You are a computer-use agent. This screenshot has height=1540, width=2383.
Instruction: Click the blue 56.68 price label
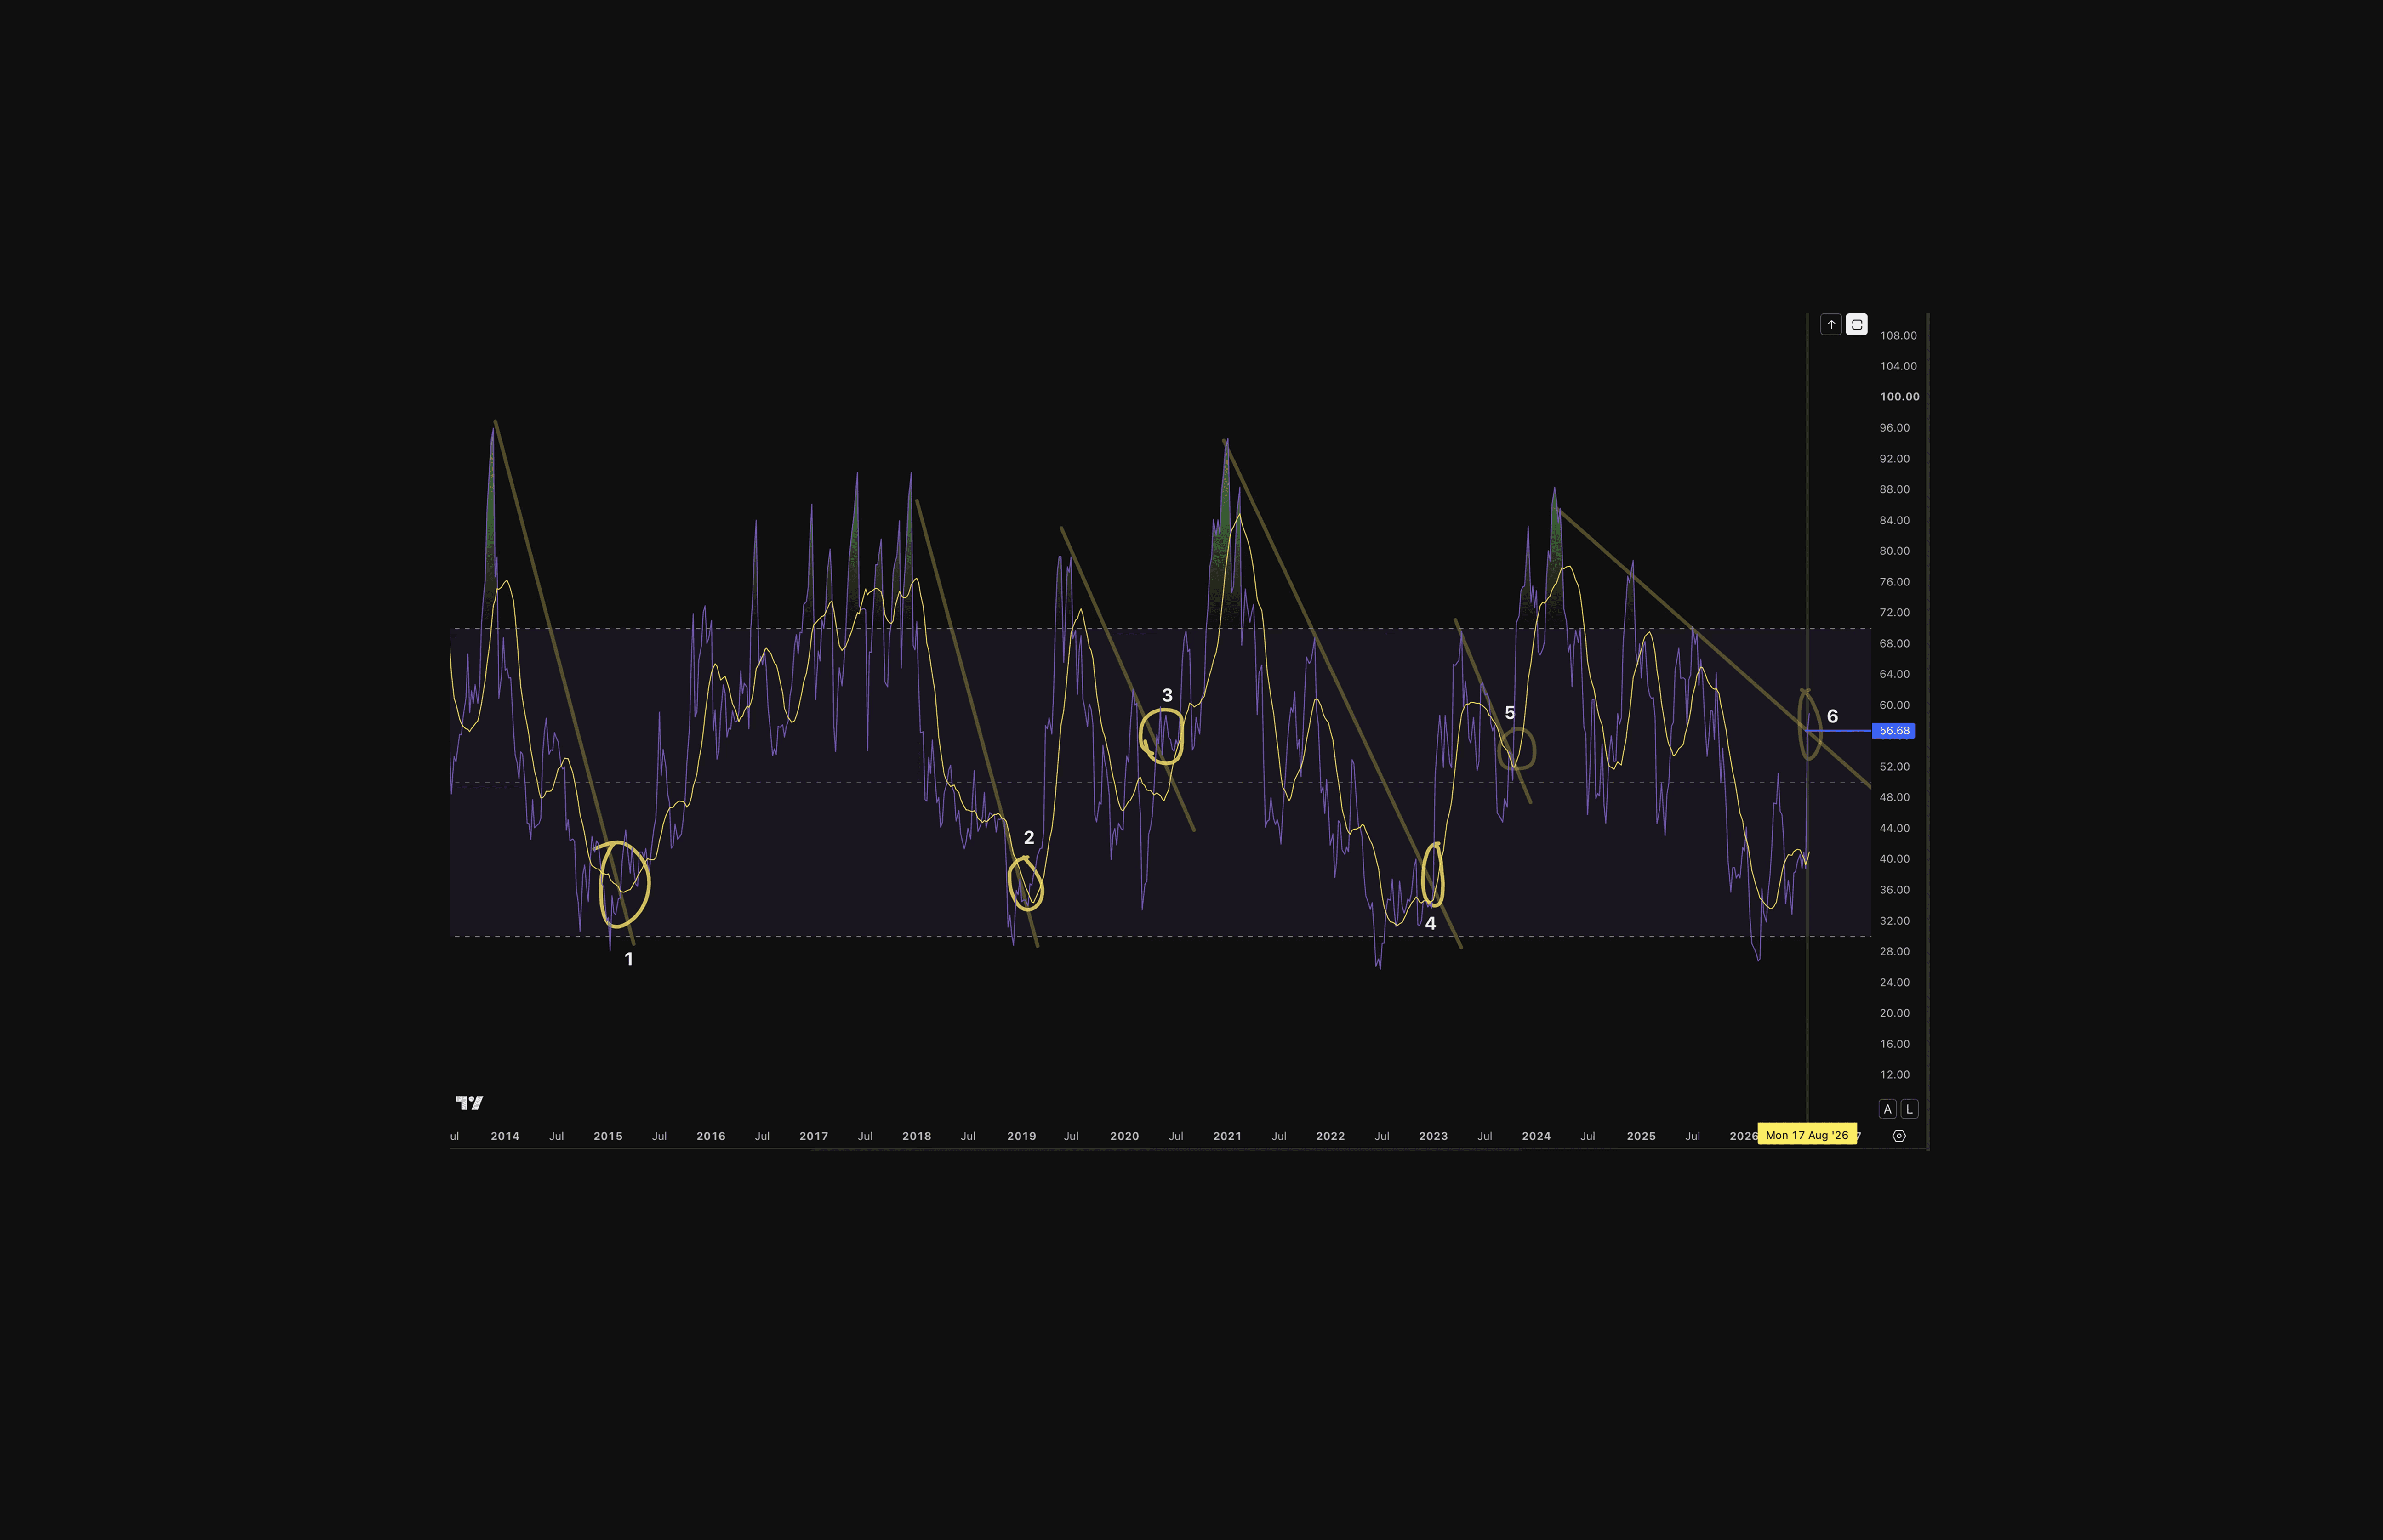point(1893,731)
